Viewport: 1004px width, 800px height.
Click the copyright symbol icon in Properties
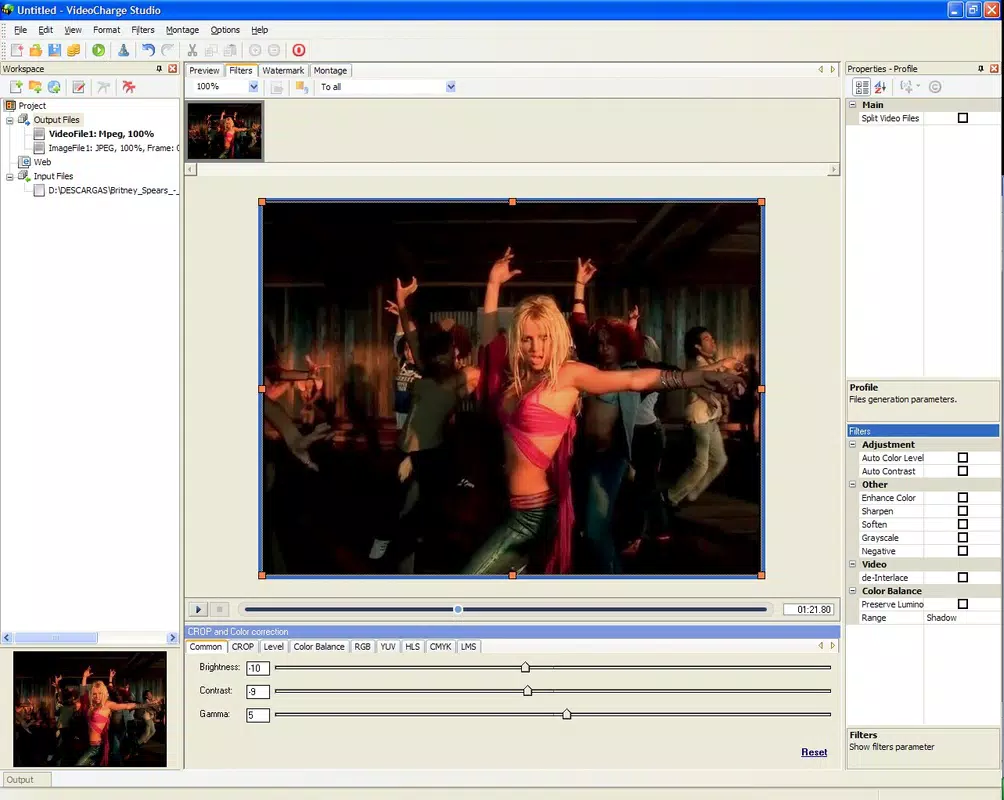pos(935,87)
